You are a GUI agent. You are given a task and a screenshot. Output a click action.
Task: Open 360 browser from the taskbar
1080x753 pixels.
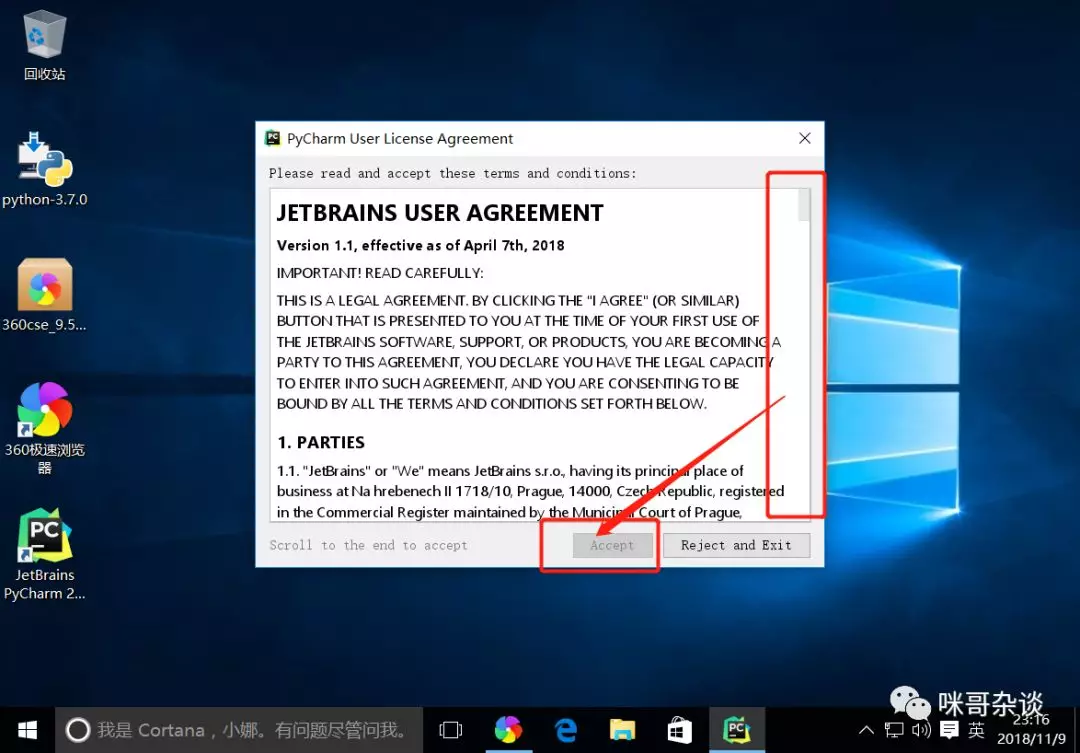click(x=508, y=730)
